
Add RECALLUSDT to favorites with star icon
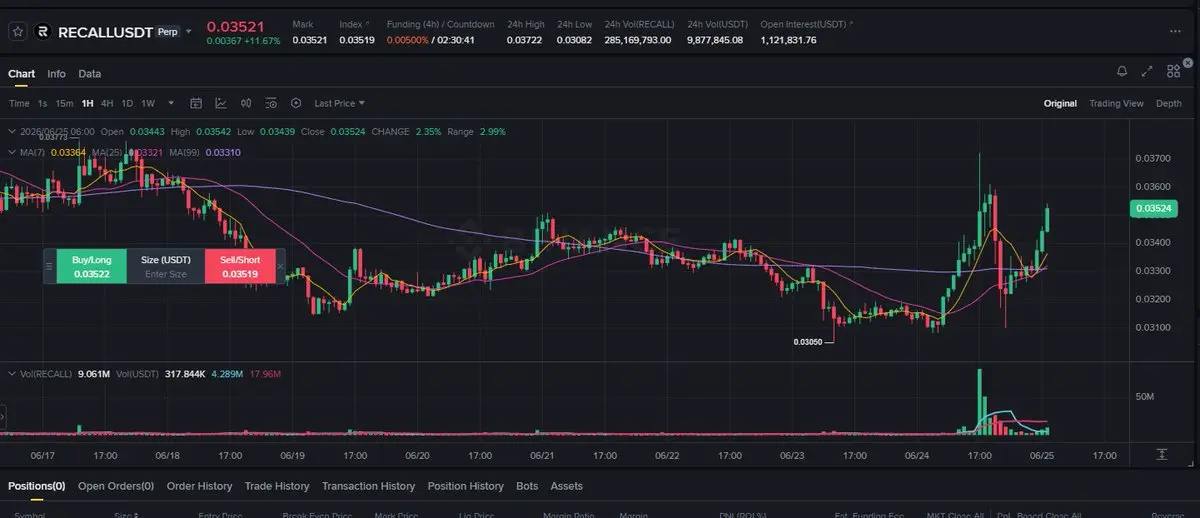click(x=17, y=32)
